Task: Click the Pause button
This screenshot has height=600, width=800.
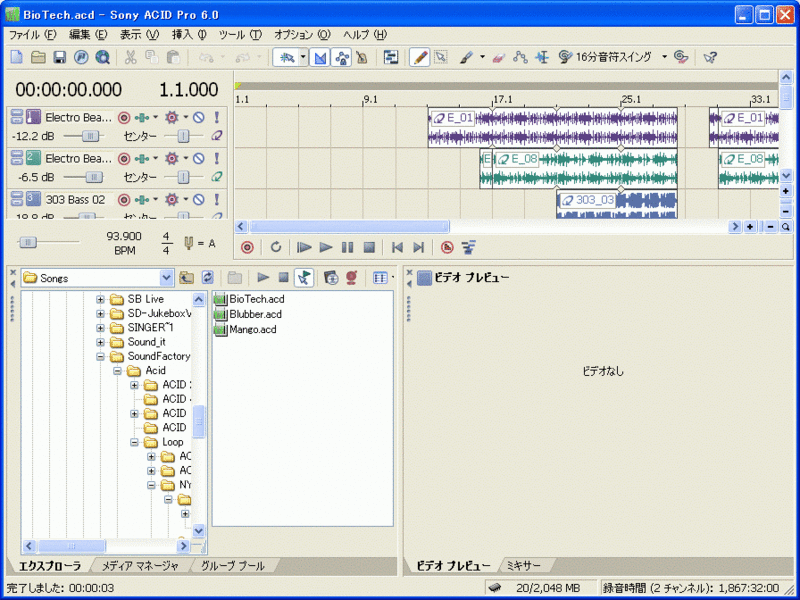Action: pyautogui.click(x=347, y=247)
